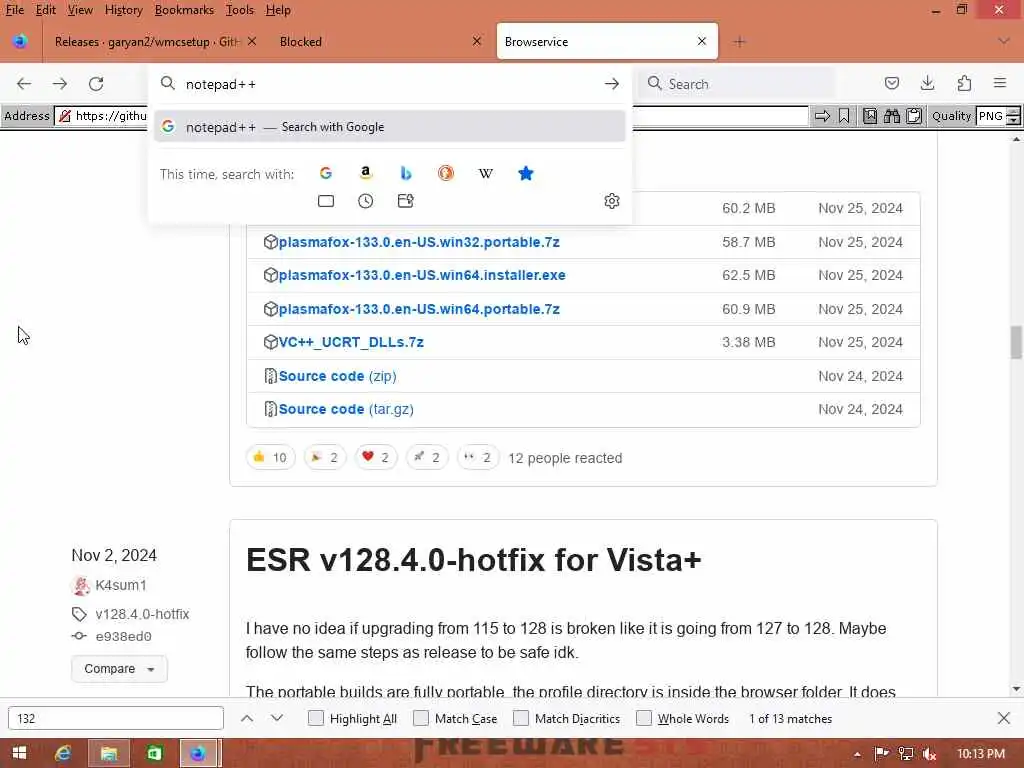The image size is (1024, 768).
Task: Search this time with Google icon
Action: [x=326, y=173]
